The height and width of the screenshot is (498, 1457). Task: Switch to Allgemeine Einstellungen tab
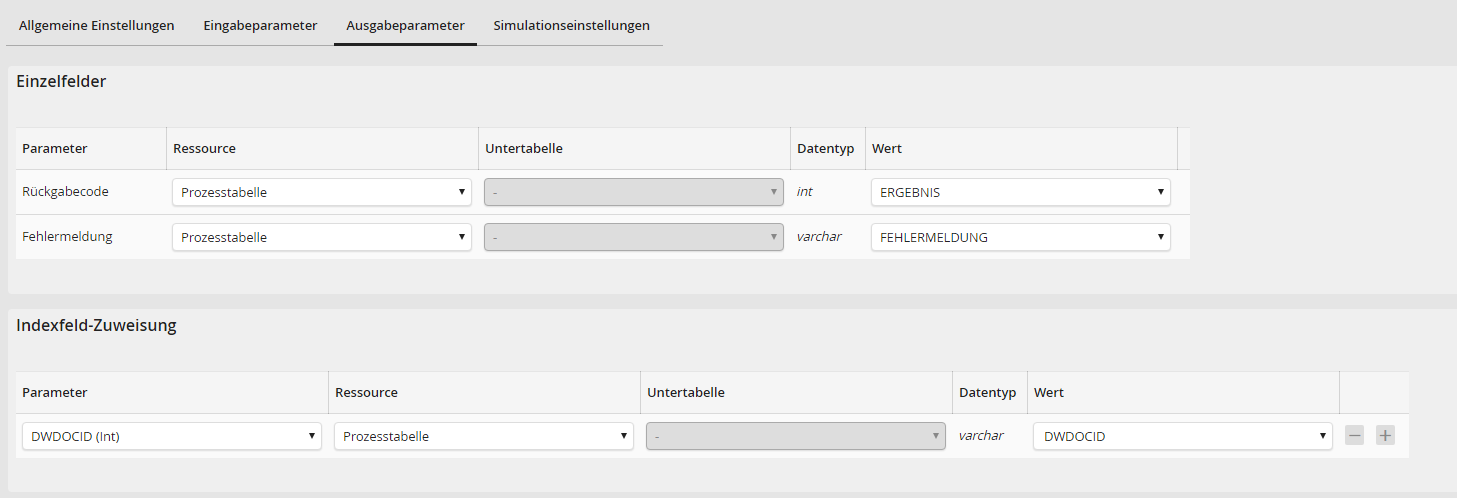click(96, 25)
